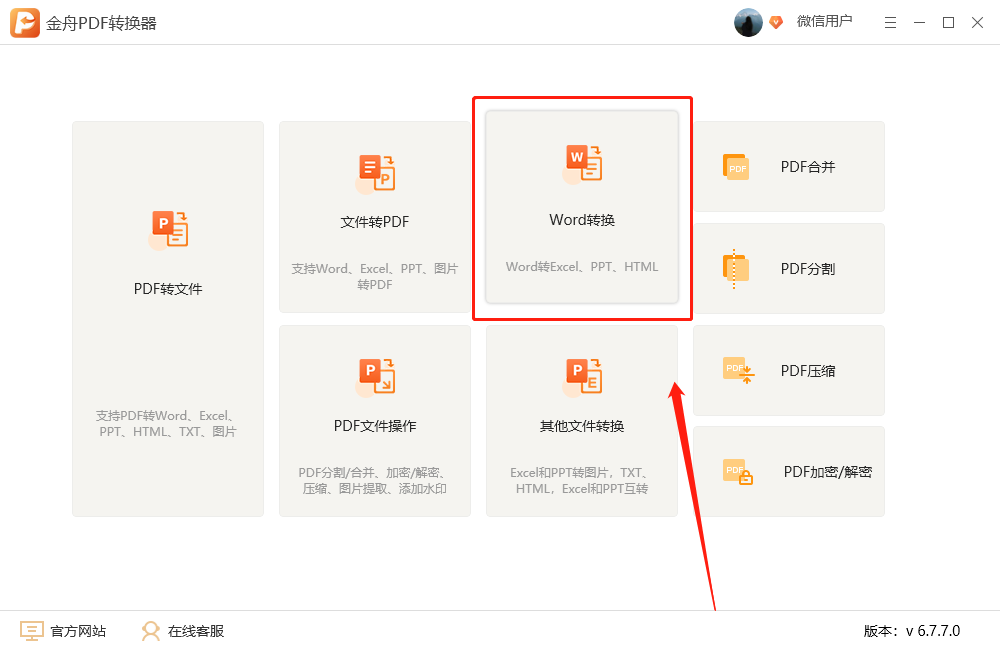Open 在线客服 support link
Image resolution: width=1000 pixels, height=650 pixels.
pos(196,631)
